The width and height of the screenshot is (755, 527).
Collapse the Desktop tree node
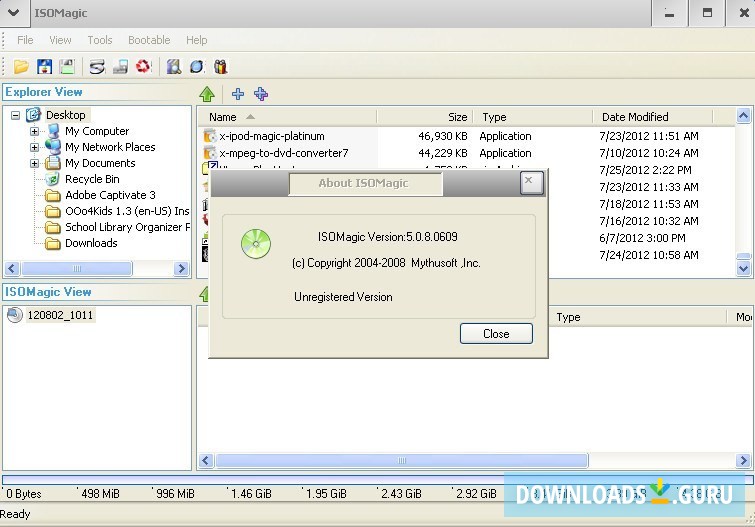(x=15, y=115)
